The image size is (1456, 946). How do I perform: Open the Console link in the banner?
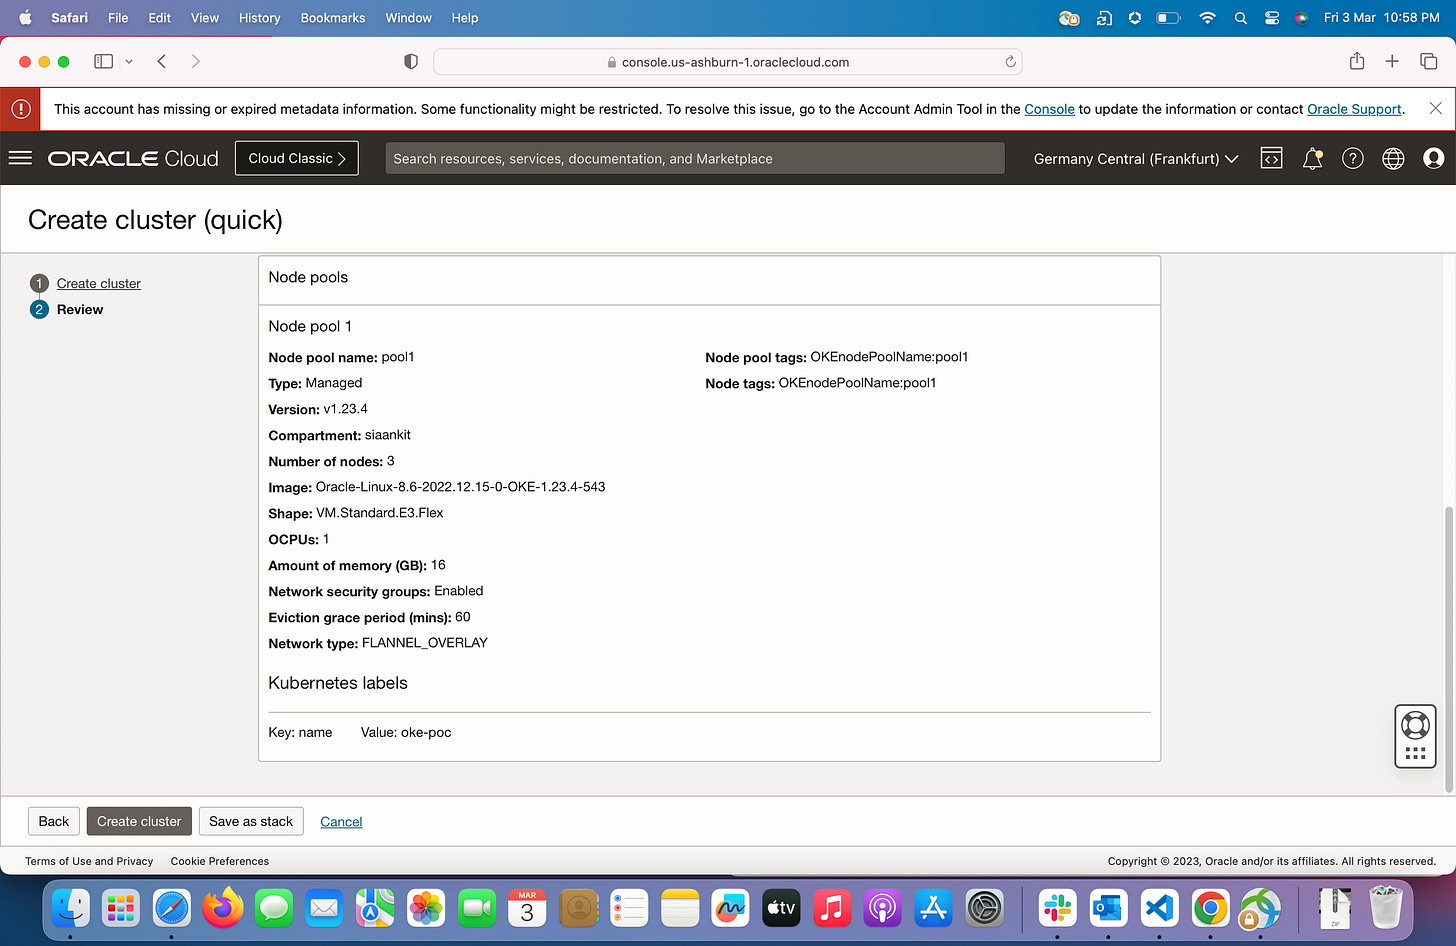click(x=1049, y=109)
